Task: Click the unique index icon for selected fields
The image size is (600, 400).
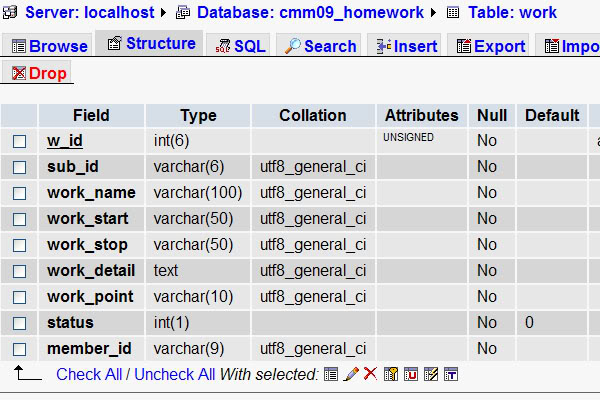Action: point(411,374)
